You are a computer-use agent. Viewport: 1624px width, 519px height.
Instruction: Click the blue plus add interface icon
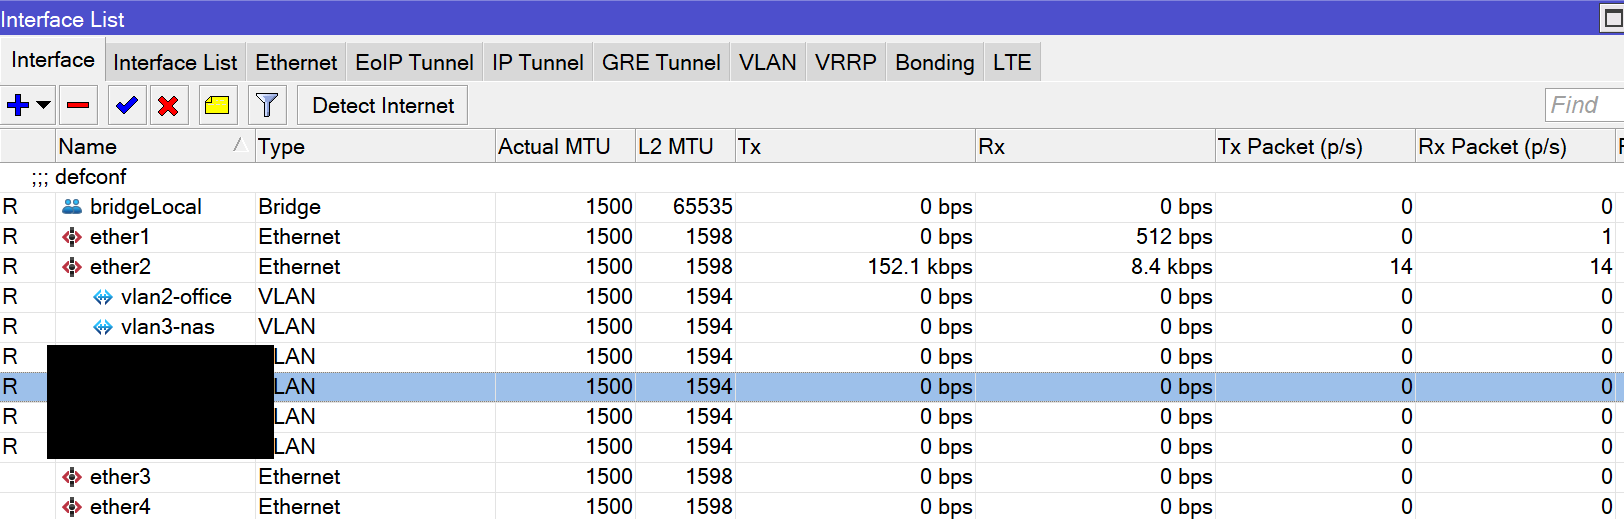pyautogui.click(x=17, y=105)
